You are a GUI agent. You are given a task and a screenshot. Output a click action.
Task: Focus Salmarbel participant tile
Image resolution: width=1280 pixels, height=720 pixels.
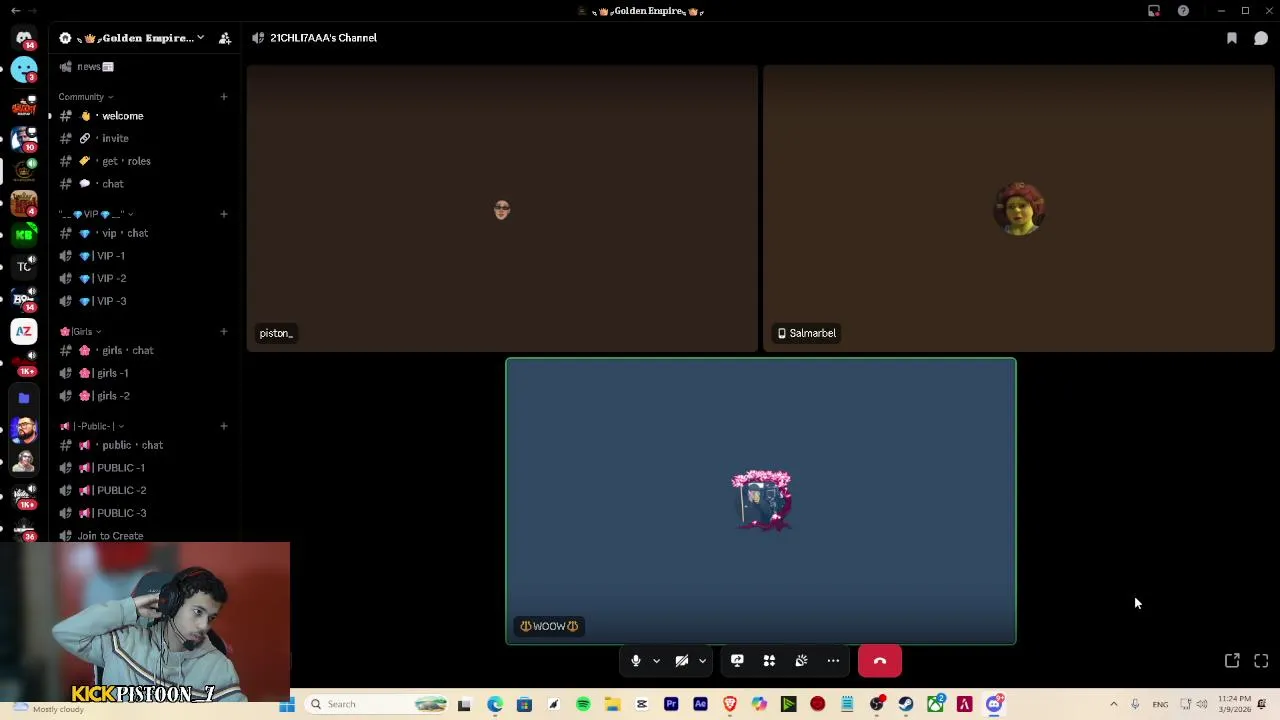pyautogui.click(x=1019, y=209)
